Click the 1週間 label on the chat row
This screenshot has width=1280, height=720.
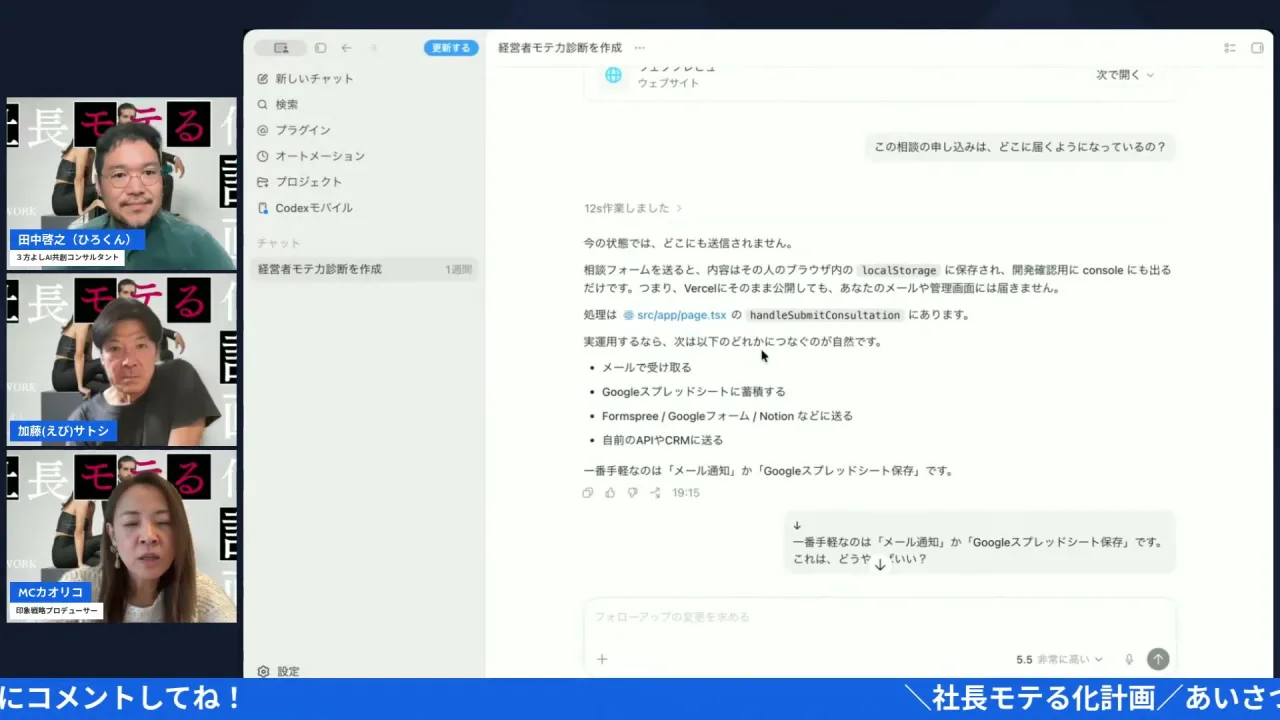(x=459, y=270)
